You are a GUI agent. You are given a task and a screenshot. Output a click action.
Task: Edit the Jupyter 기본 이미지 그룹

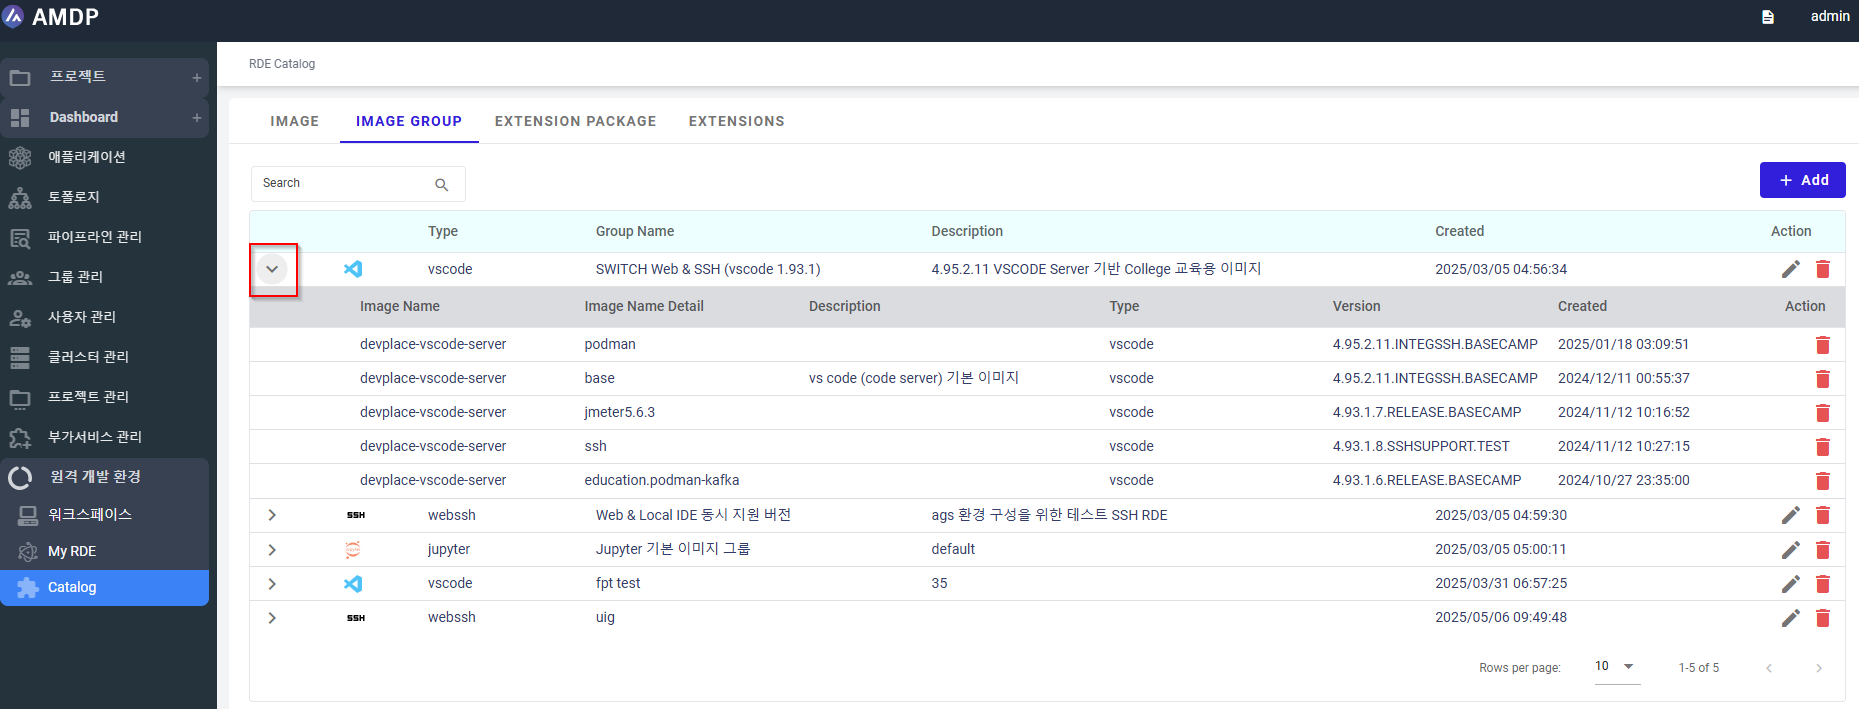(x=1791, y=550)
